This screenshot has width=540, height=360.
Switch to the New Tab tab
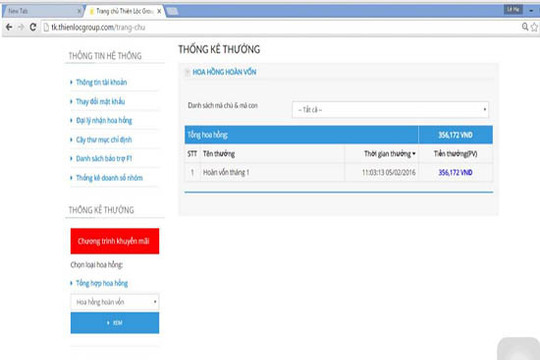[x=42, y=11]
